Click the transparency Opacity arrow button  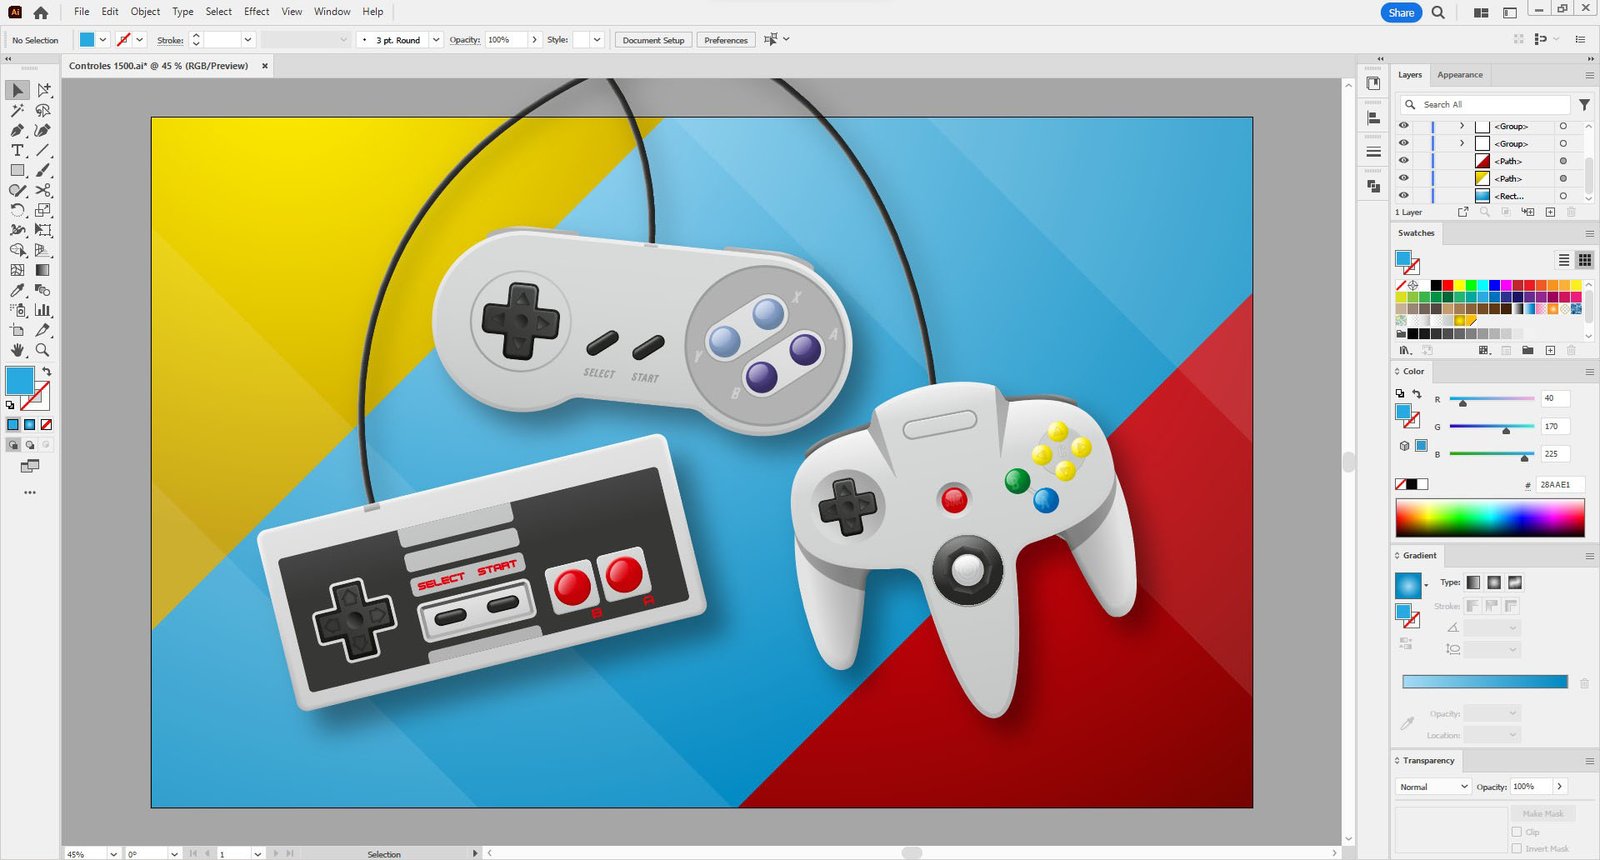[x=1559, y=787]
